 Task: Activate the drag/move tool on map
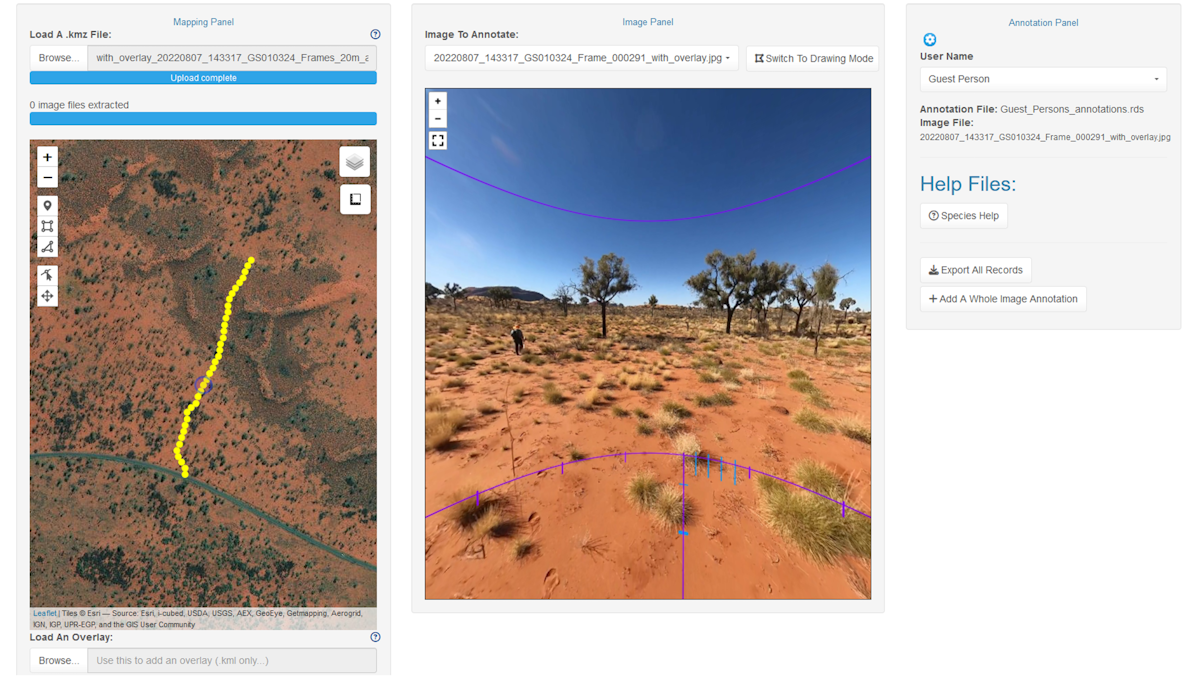(x=47, y=296)
